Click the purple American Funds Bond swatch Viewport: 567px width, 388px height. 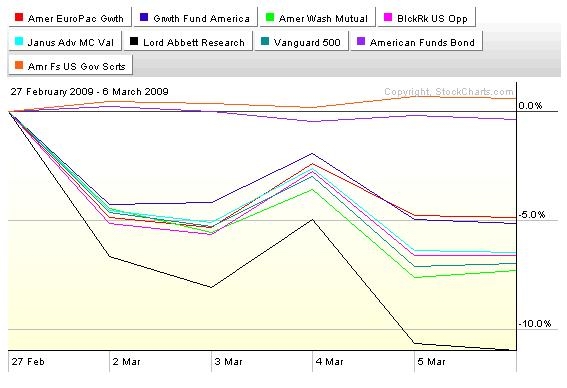point(361,41)
